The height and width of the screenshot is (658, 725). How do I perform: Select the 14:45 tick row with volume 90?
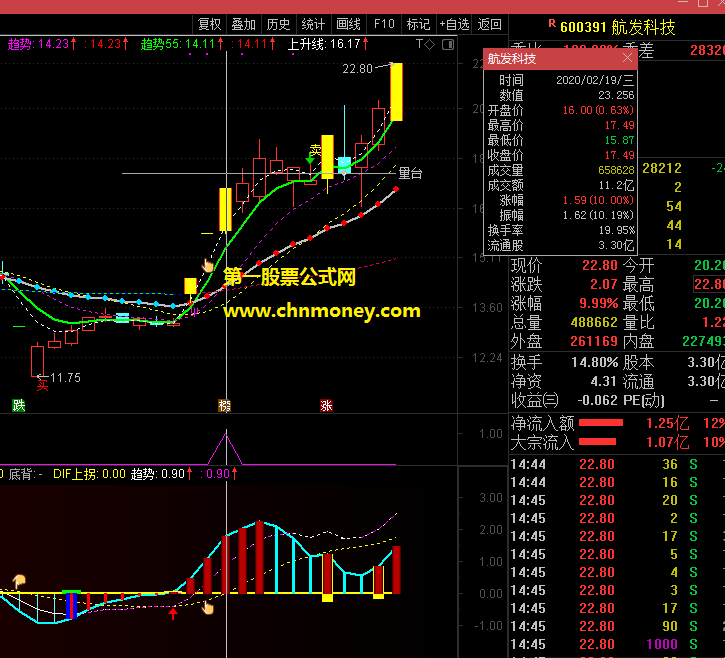point(617,626)
